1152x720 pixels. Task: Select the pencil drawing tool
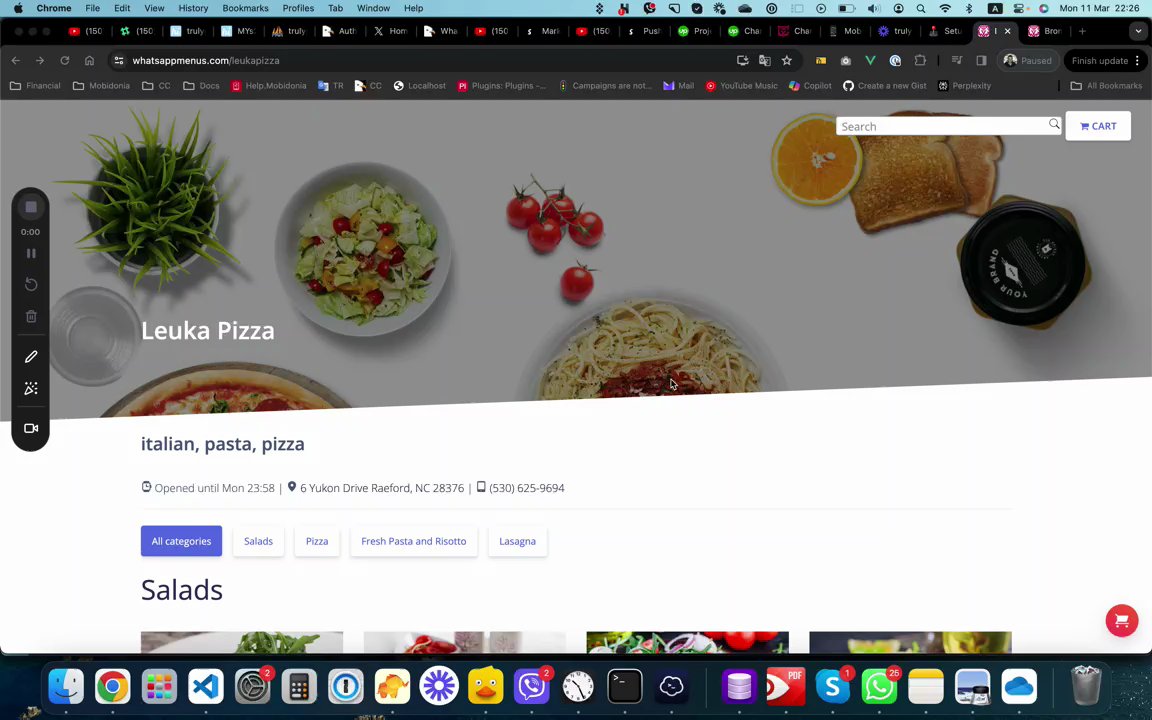pyautogui.click(x=31, y=356)
